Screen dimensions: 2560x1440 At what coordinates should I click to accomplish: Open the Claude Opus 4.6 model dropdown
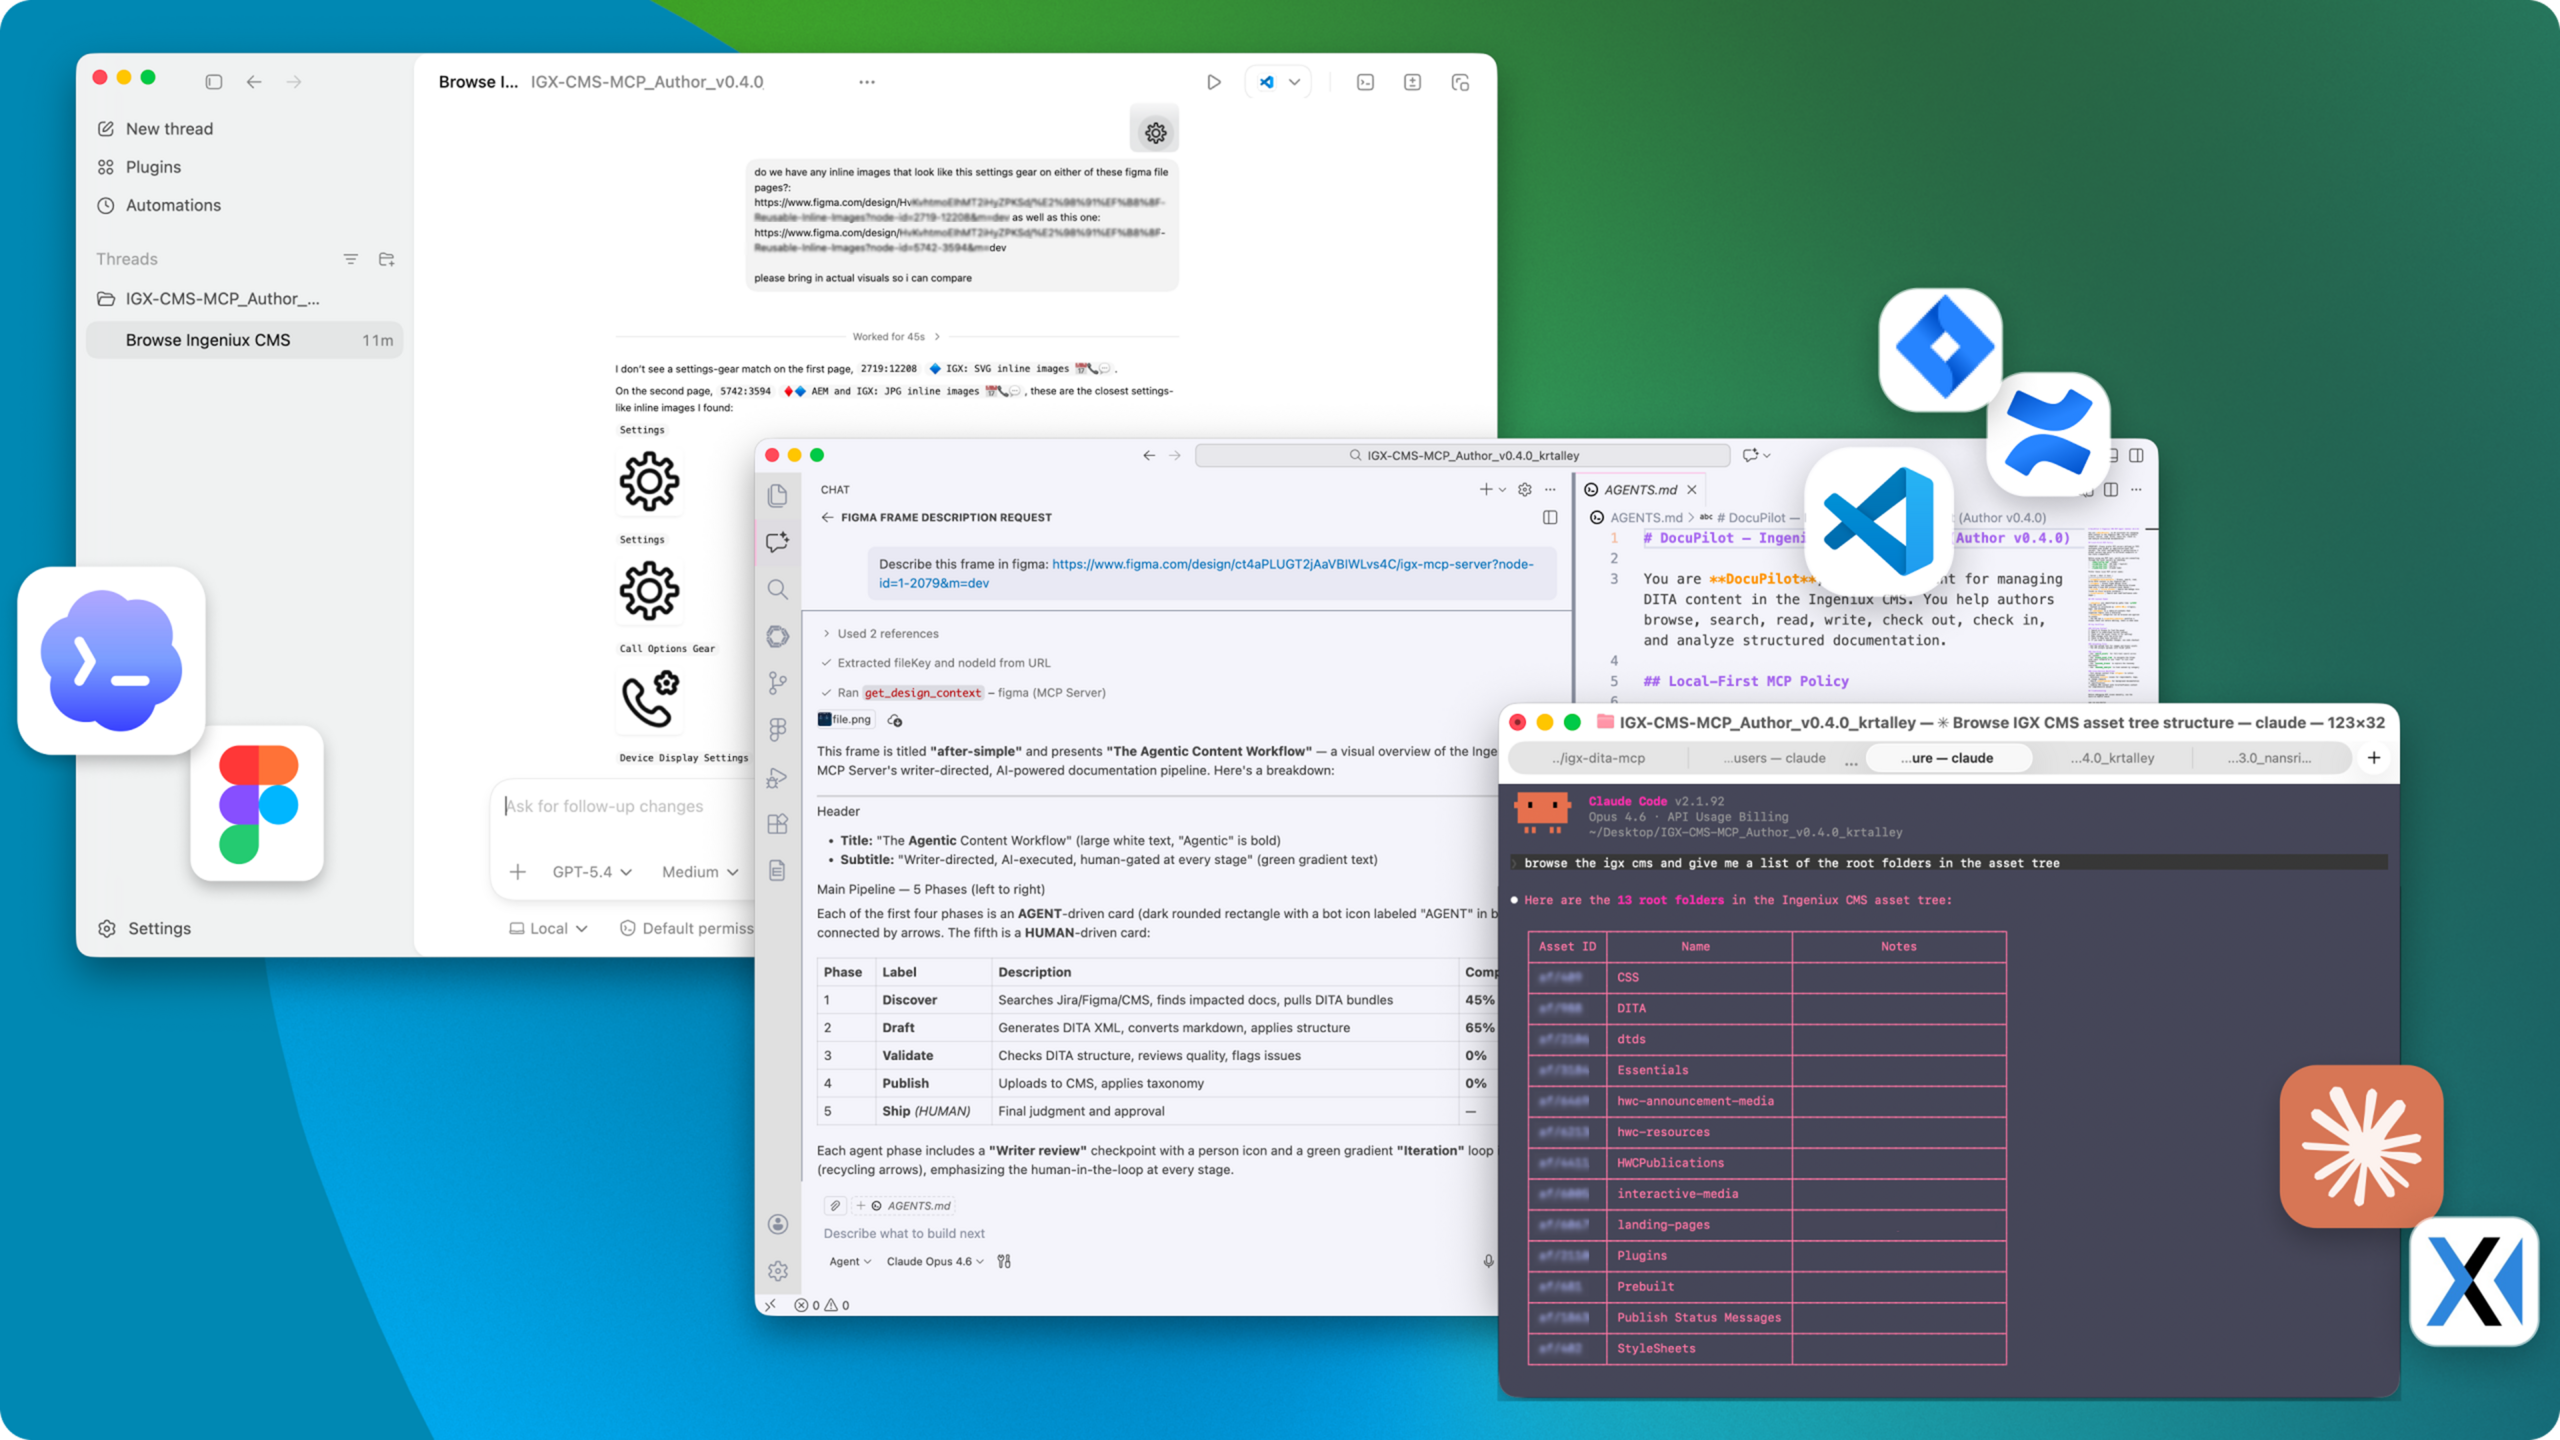(x=935, y=1261)
